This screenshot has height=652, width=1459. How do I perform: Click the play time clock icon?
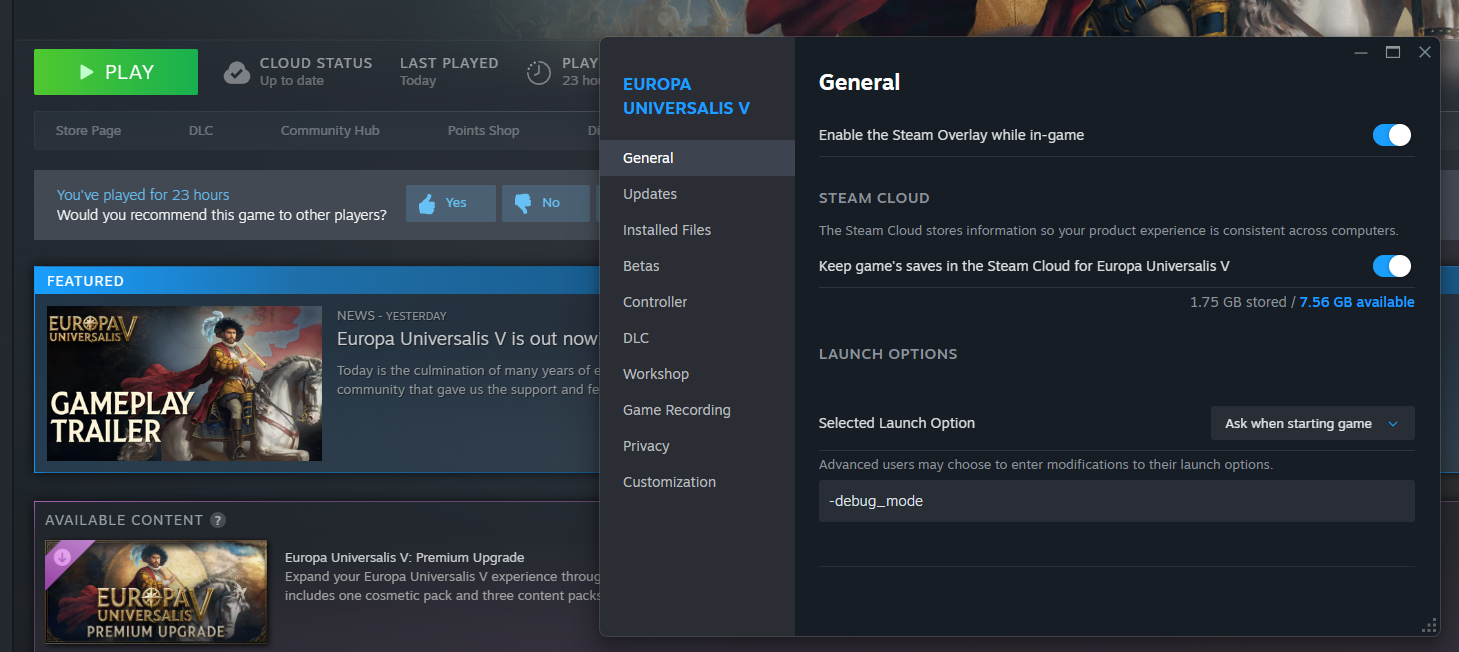(x=539, y=72)
